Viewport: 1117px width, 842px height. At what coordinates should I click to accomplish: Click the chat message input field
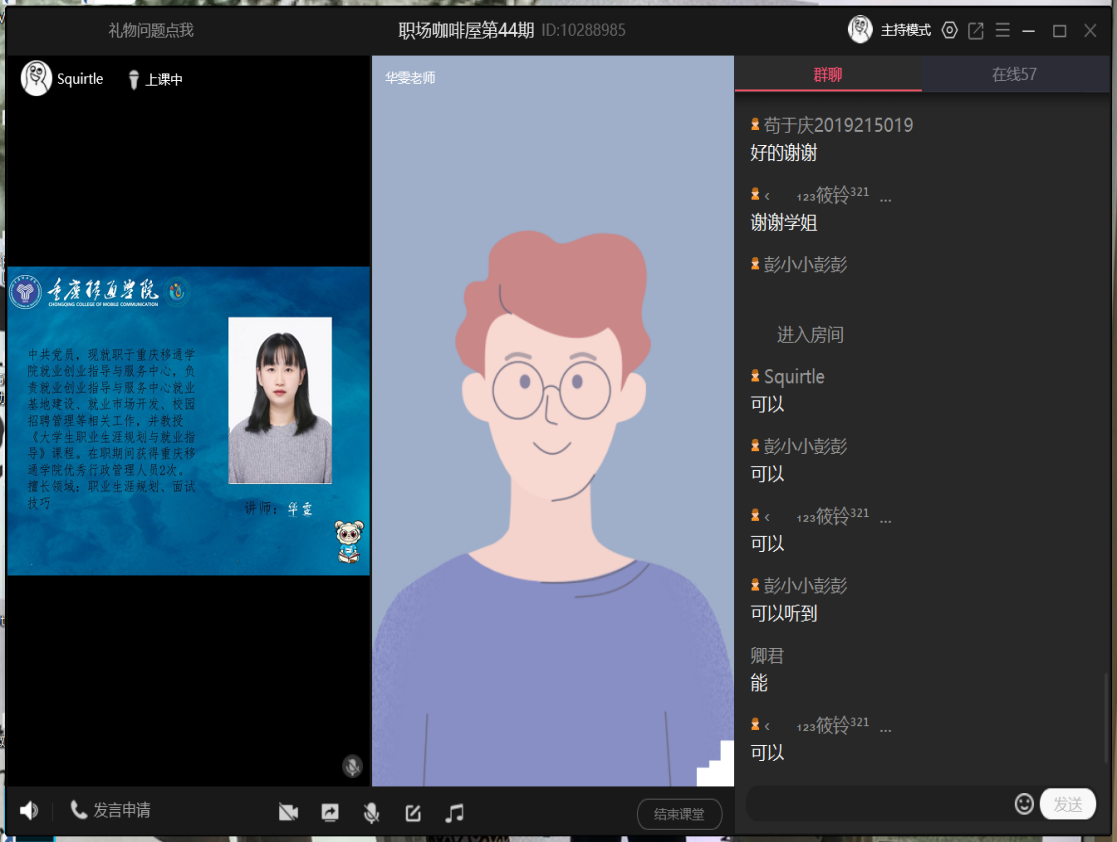pos(878,803)
